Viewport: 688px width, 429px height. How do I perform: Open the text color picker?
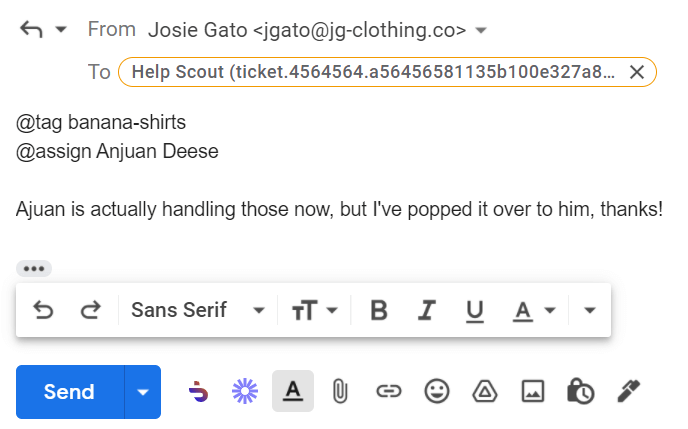(534, 311)
